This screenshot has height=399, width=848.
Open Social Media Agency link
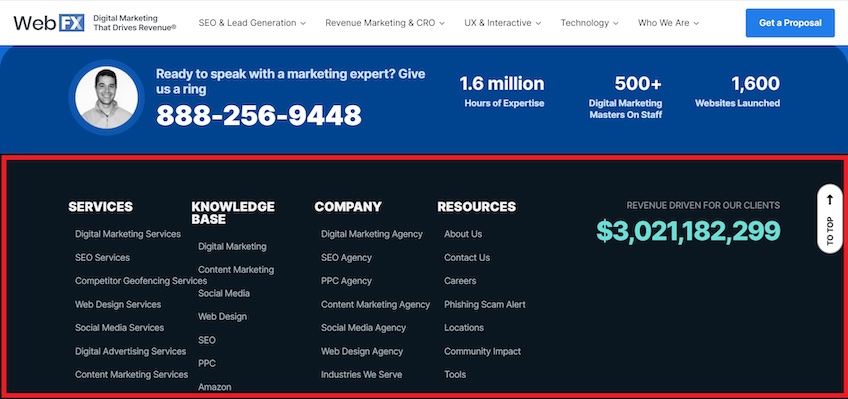click(x=363, y=328)
